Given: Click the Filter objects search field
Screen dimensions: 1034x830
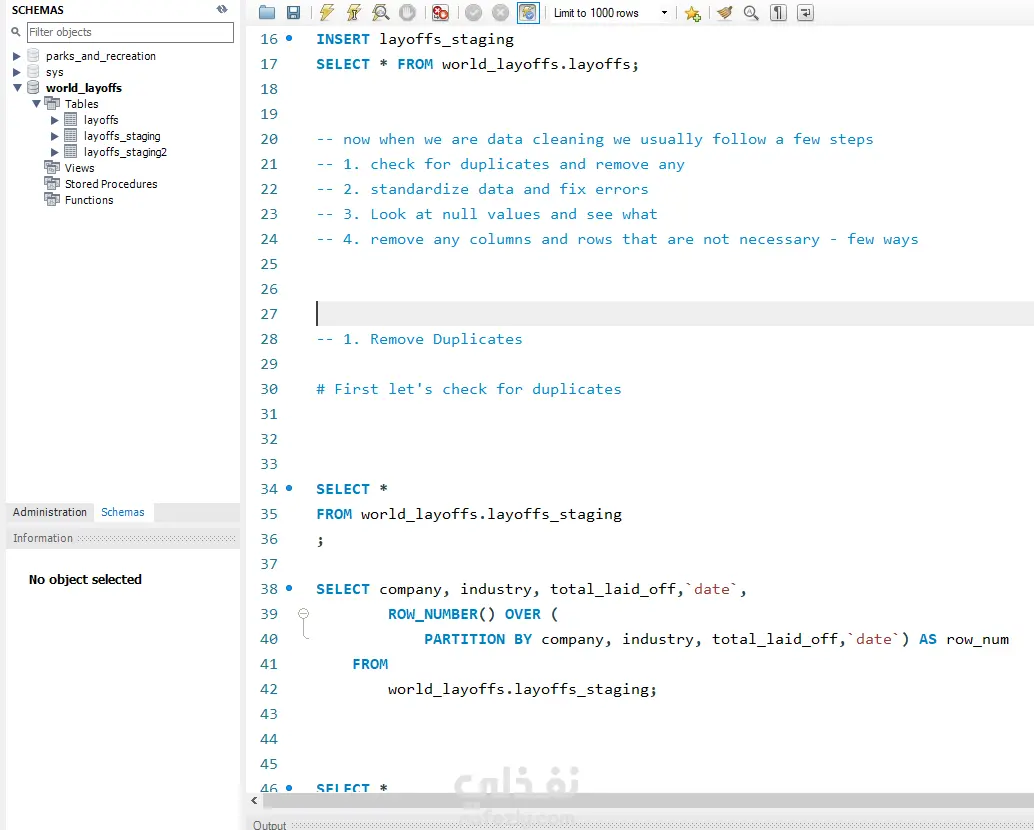Looking at the screenshot, I should (x=130, y=32).
